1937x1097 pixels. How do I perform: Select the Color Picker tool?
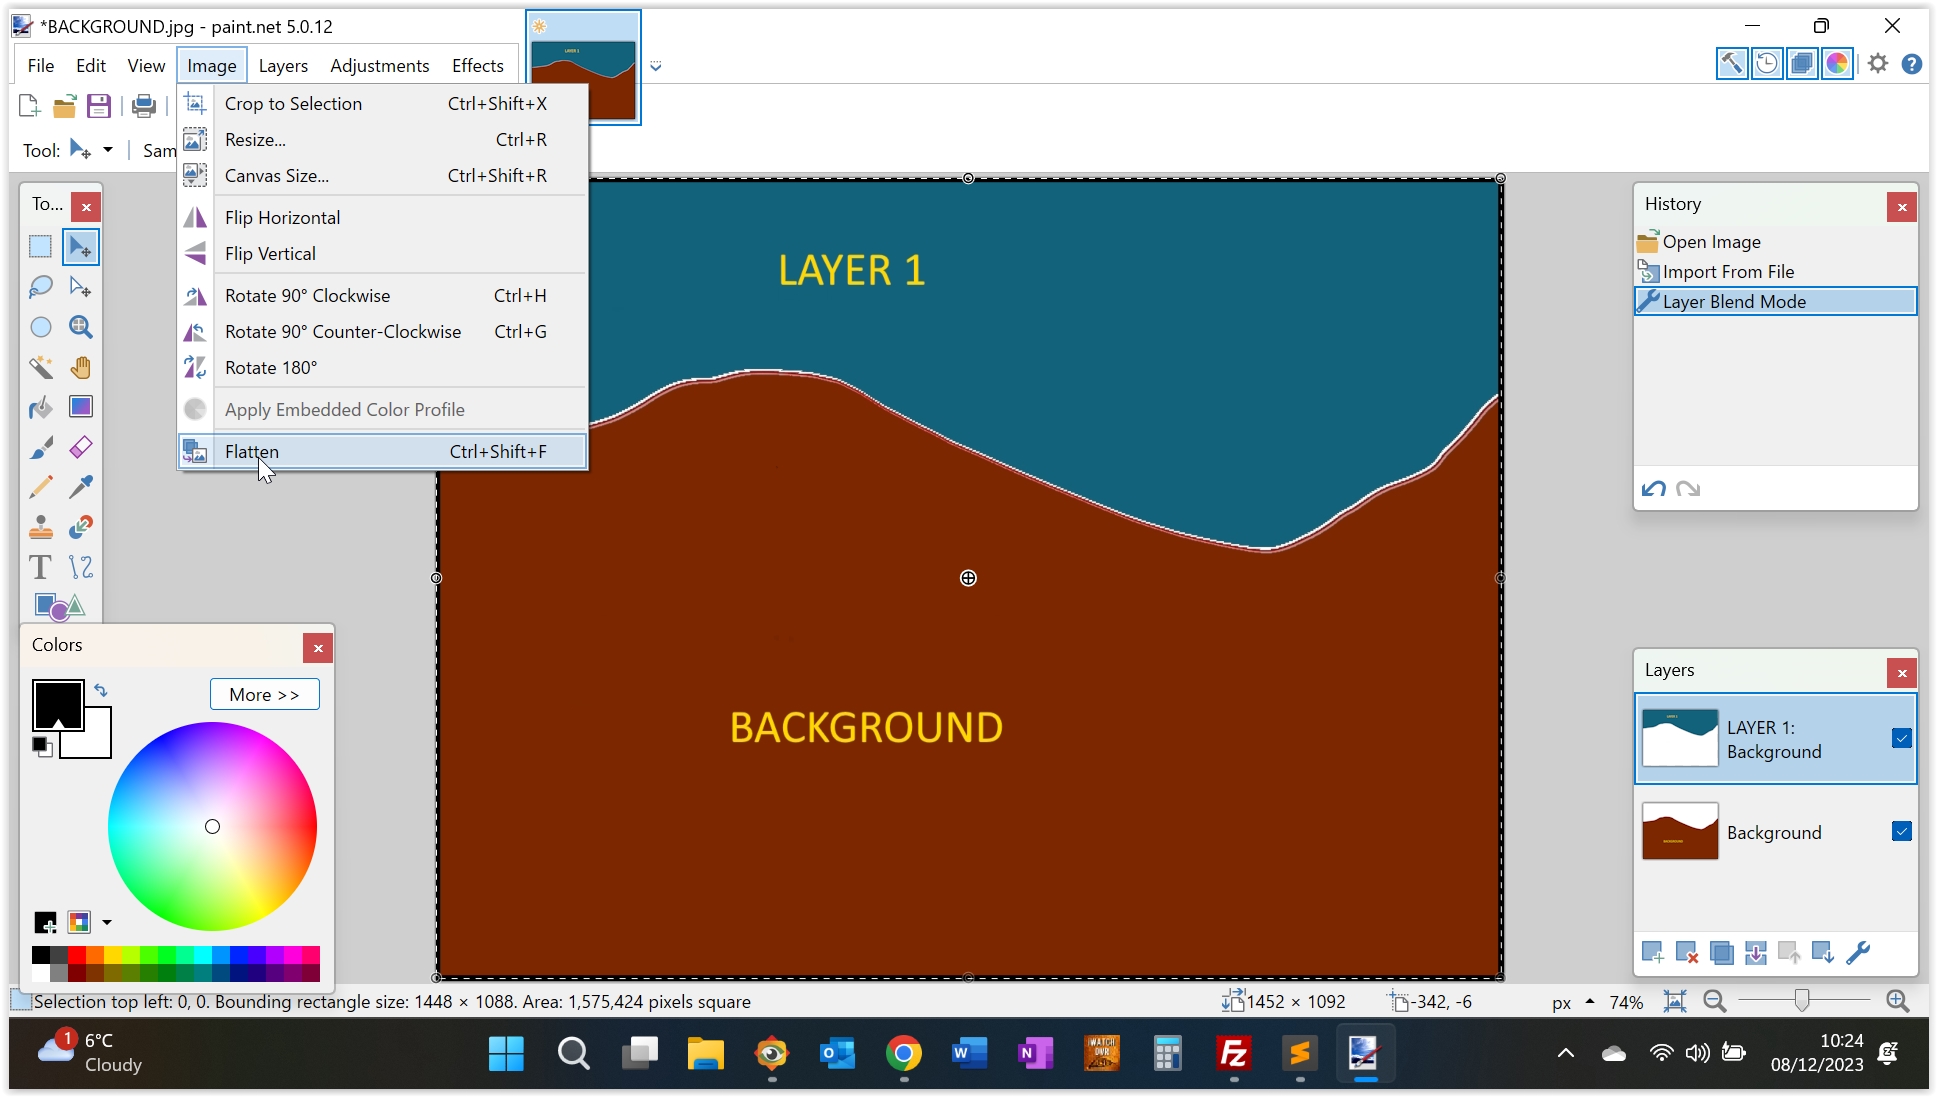[81, 487]
